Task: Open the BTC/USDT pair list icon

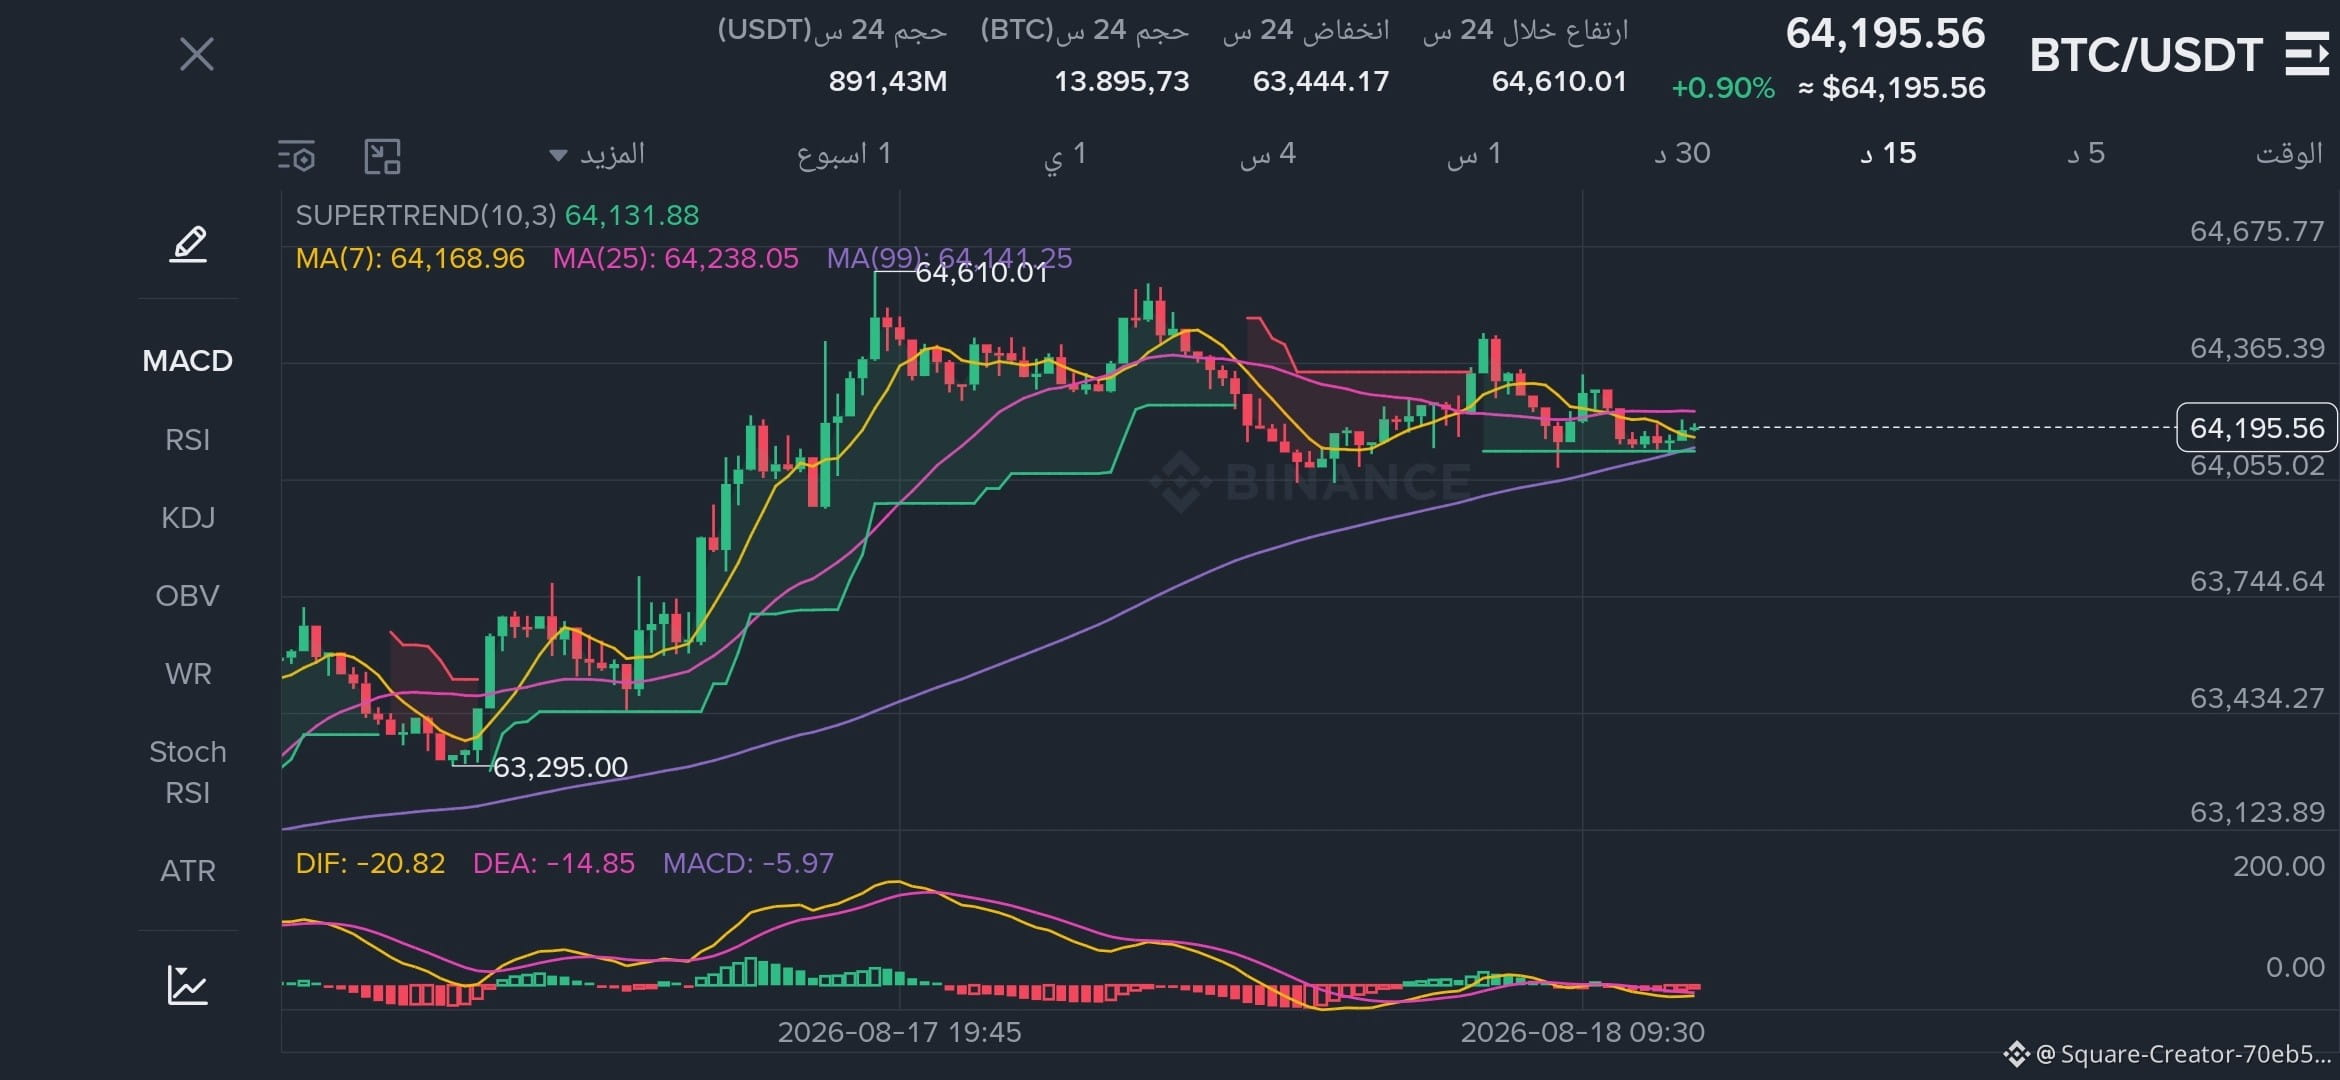Action: 2307,54
